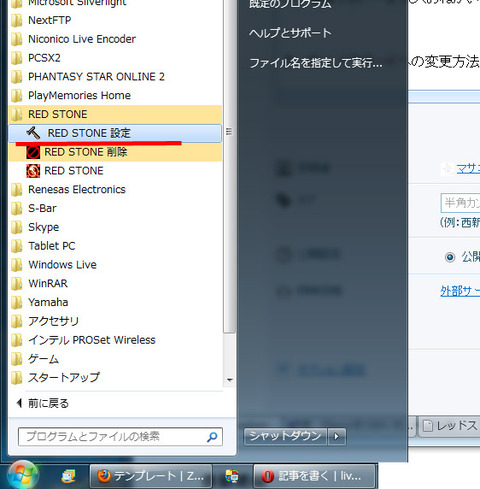Click the RED STONE game launcher icon
Viewport: 480px width, 489px height.
pos(33,171)
